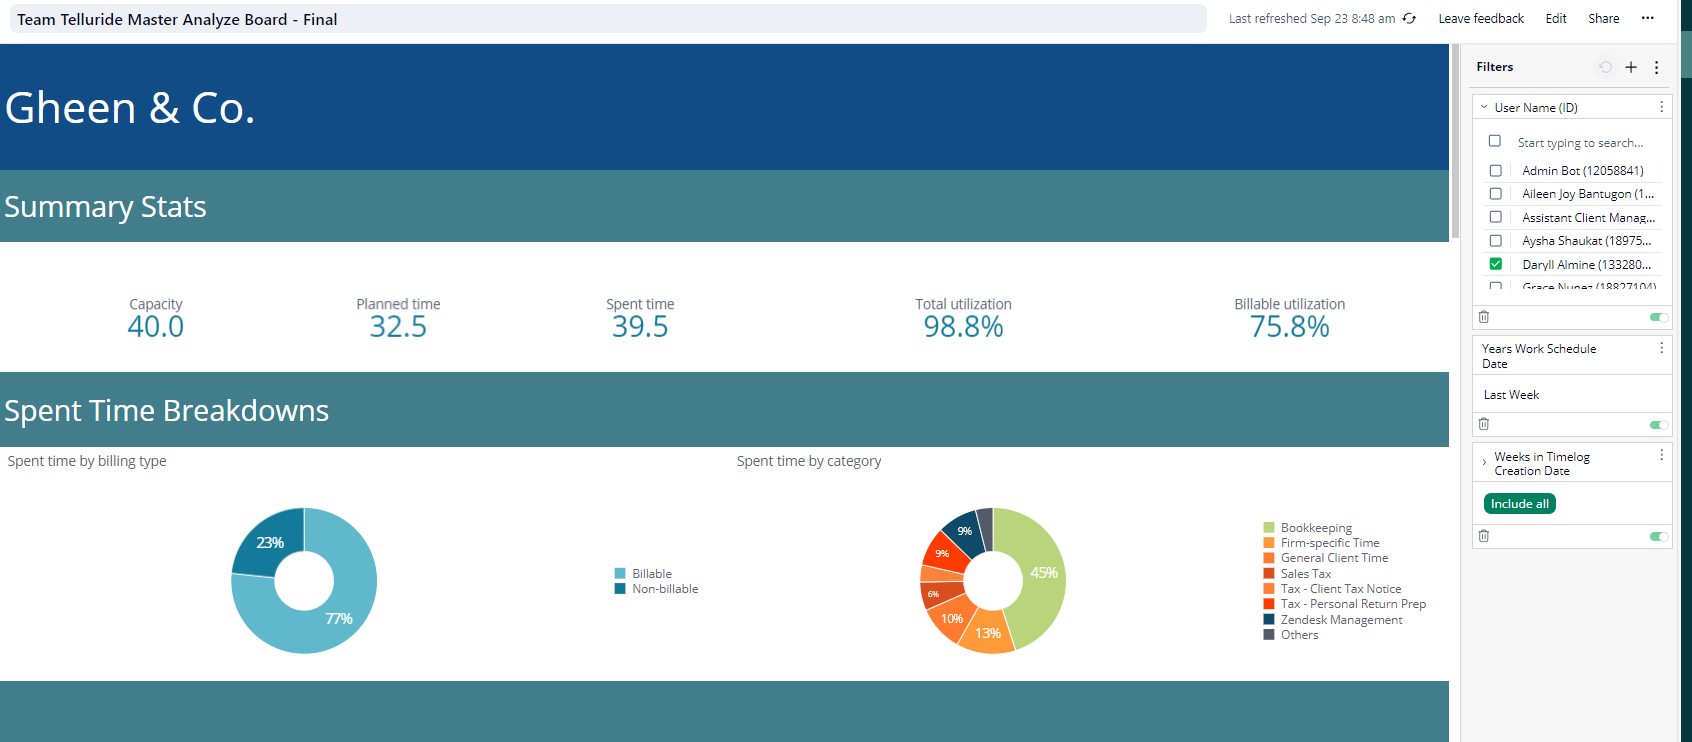Open the Share option

point(1603,19)
